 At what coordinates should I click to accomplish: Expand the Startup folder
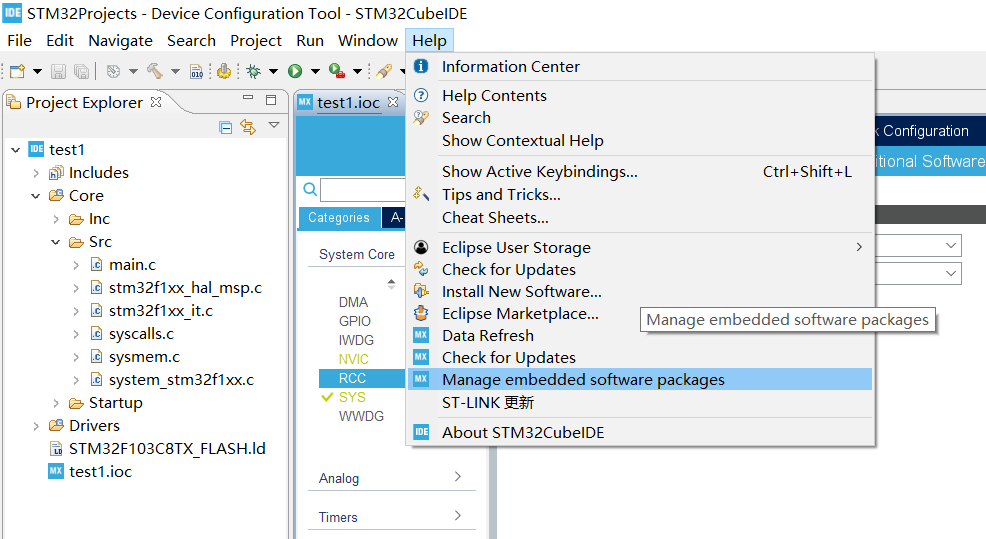click(56, 403)
